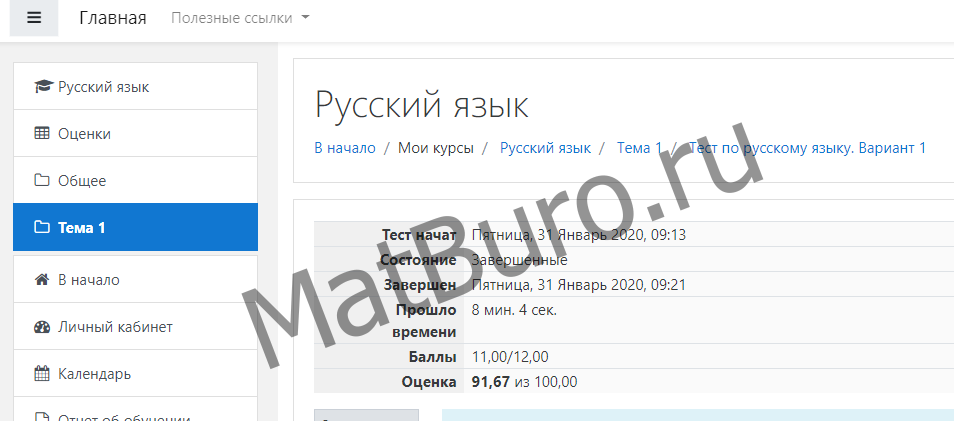Click breadcrumb link В начало

tap(345, 148)
